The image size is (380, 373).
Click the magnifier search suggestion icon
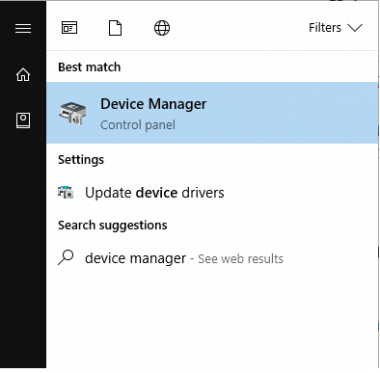click(66, 258)
